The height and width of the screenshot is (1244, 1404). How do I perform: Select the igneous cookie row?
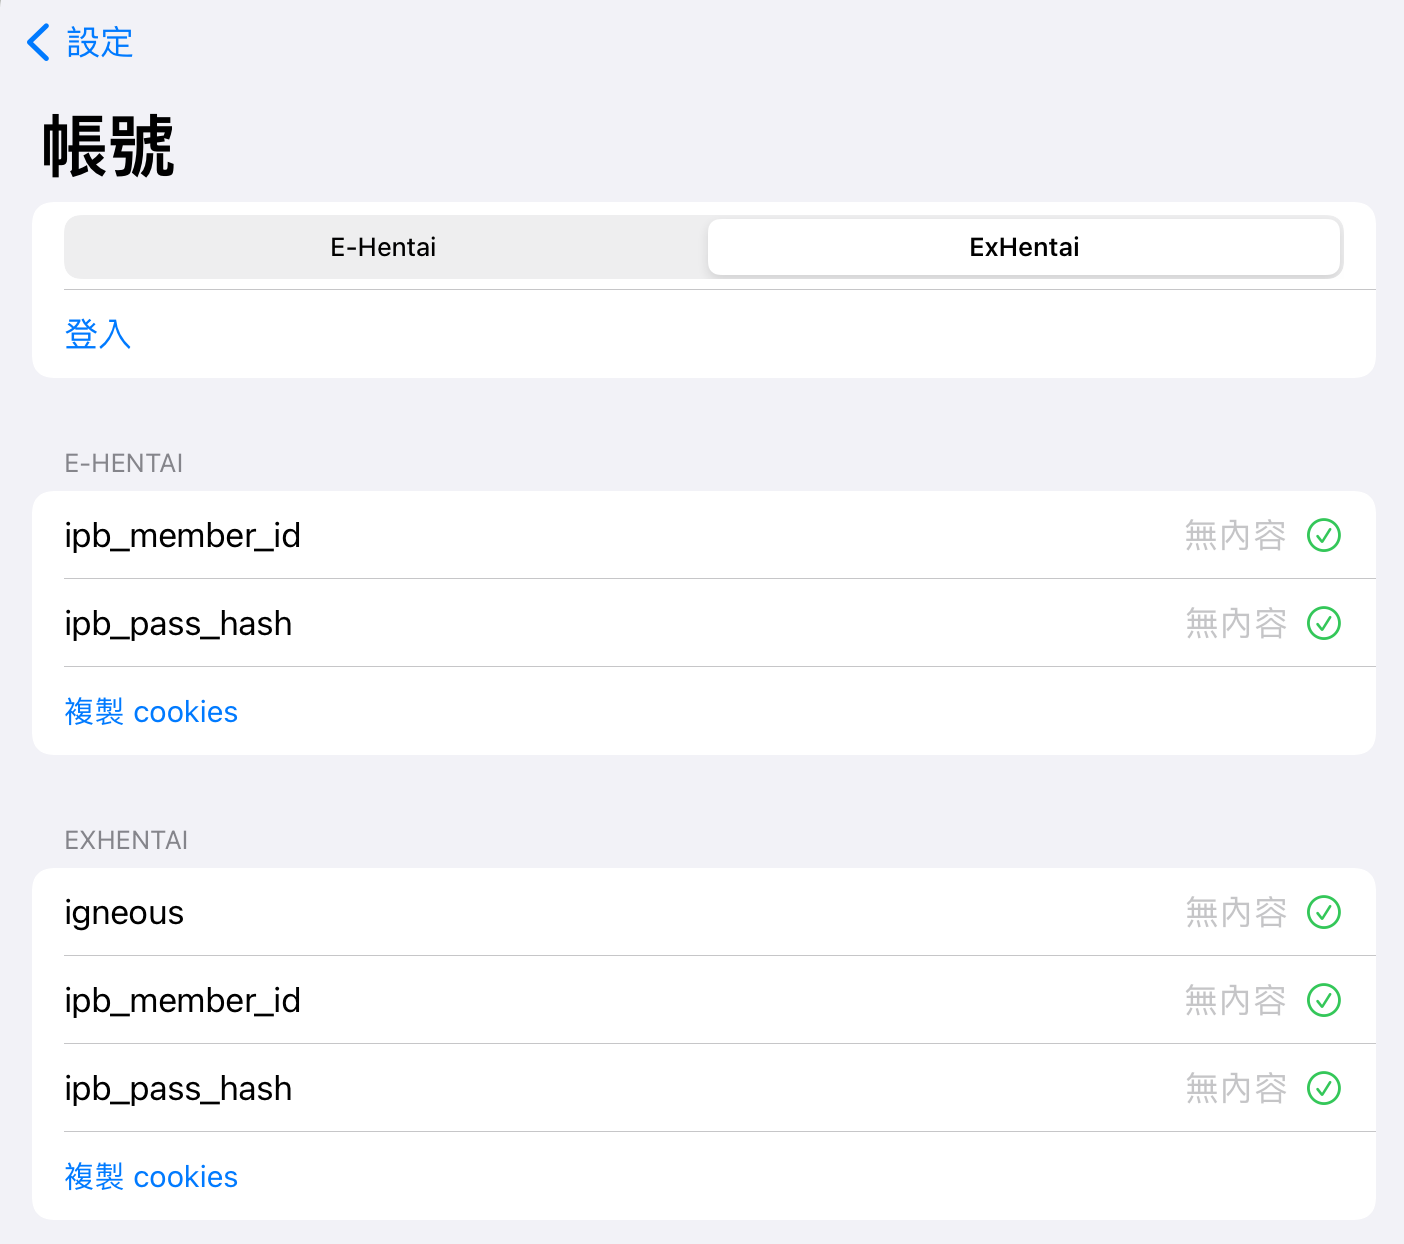(x=124, y=913)
